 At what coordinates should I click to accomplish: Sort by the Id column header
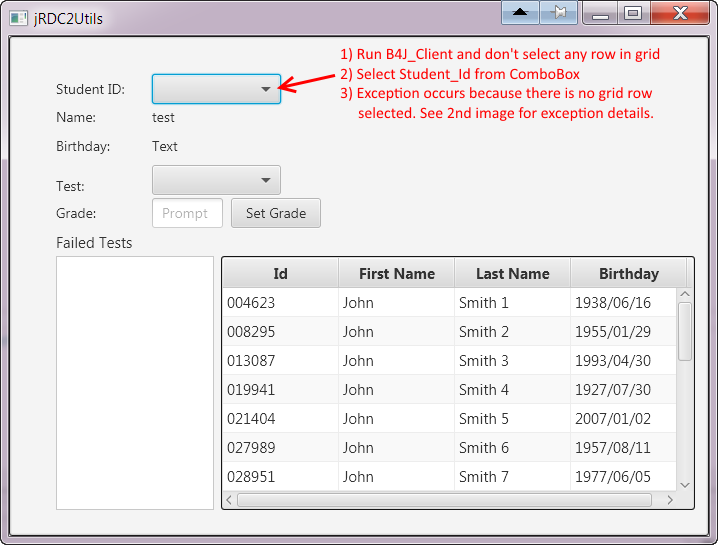(x=280, y=273)
